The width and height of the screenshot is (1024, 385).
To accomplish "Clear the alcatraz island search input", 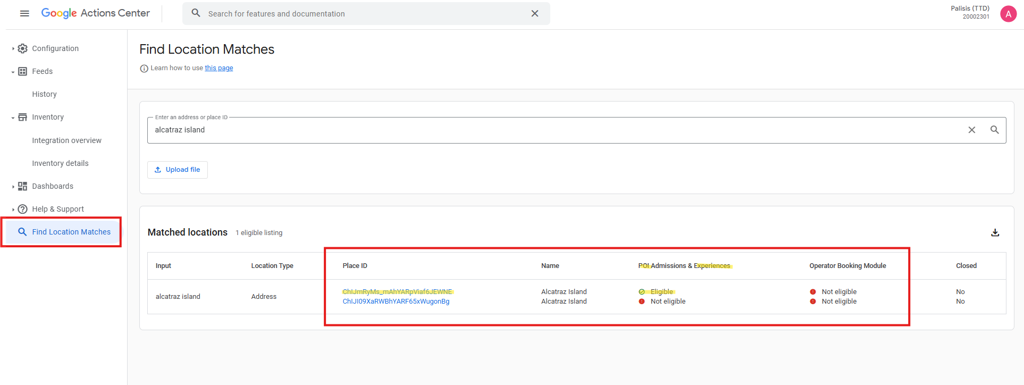I will pyautogui.click(x=972, y=130).
